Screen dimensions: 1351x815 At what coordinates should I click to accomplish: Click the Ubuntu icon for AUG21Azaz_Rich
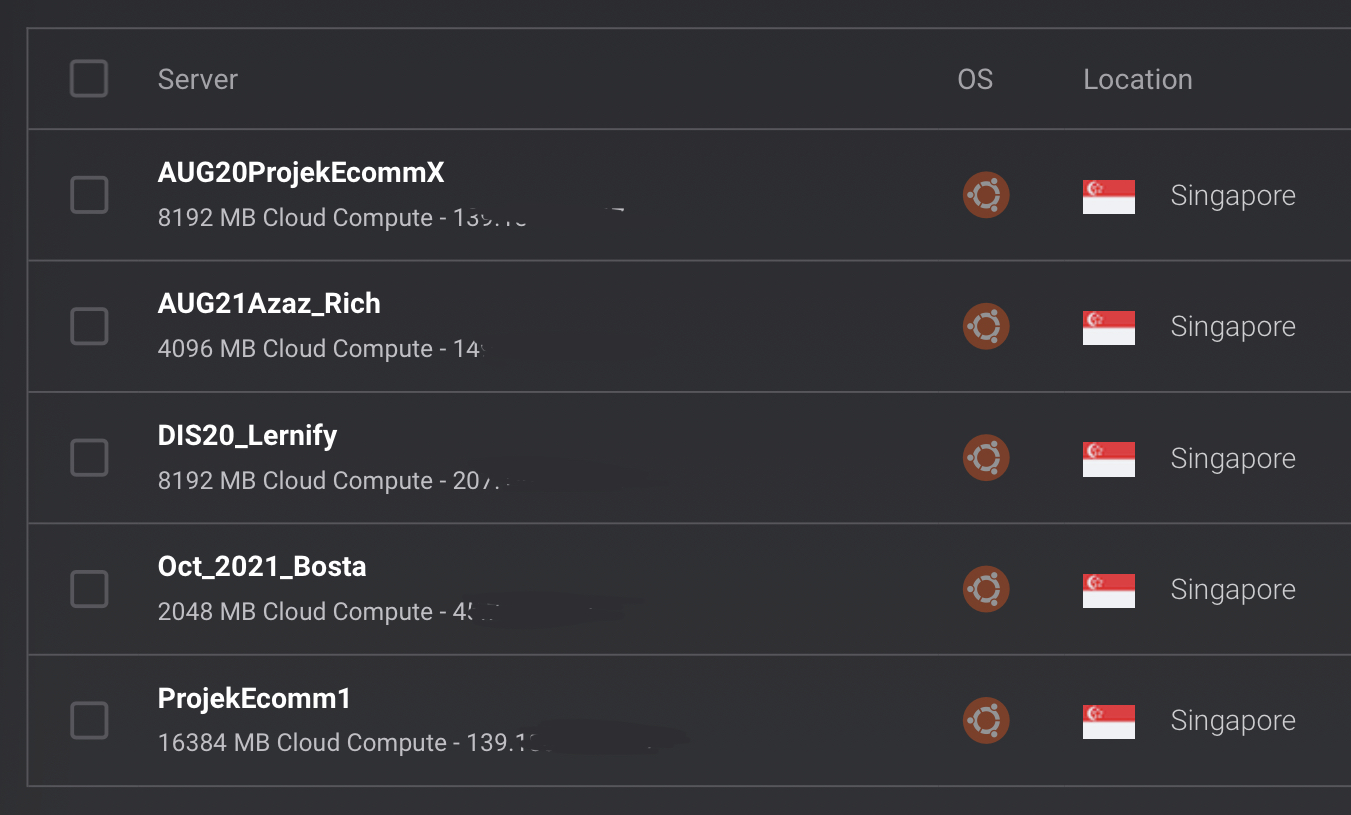tap(986, 326)
